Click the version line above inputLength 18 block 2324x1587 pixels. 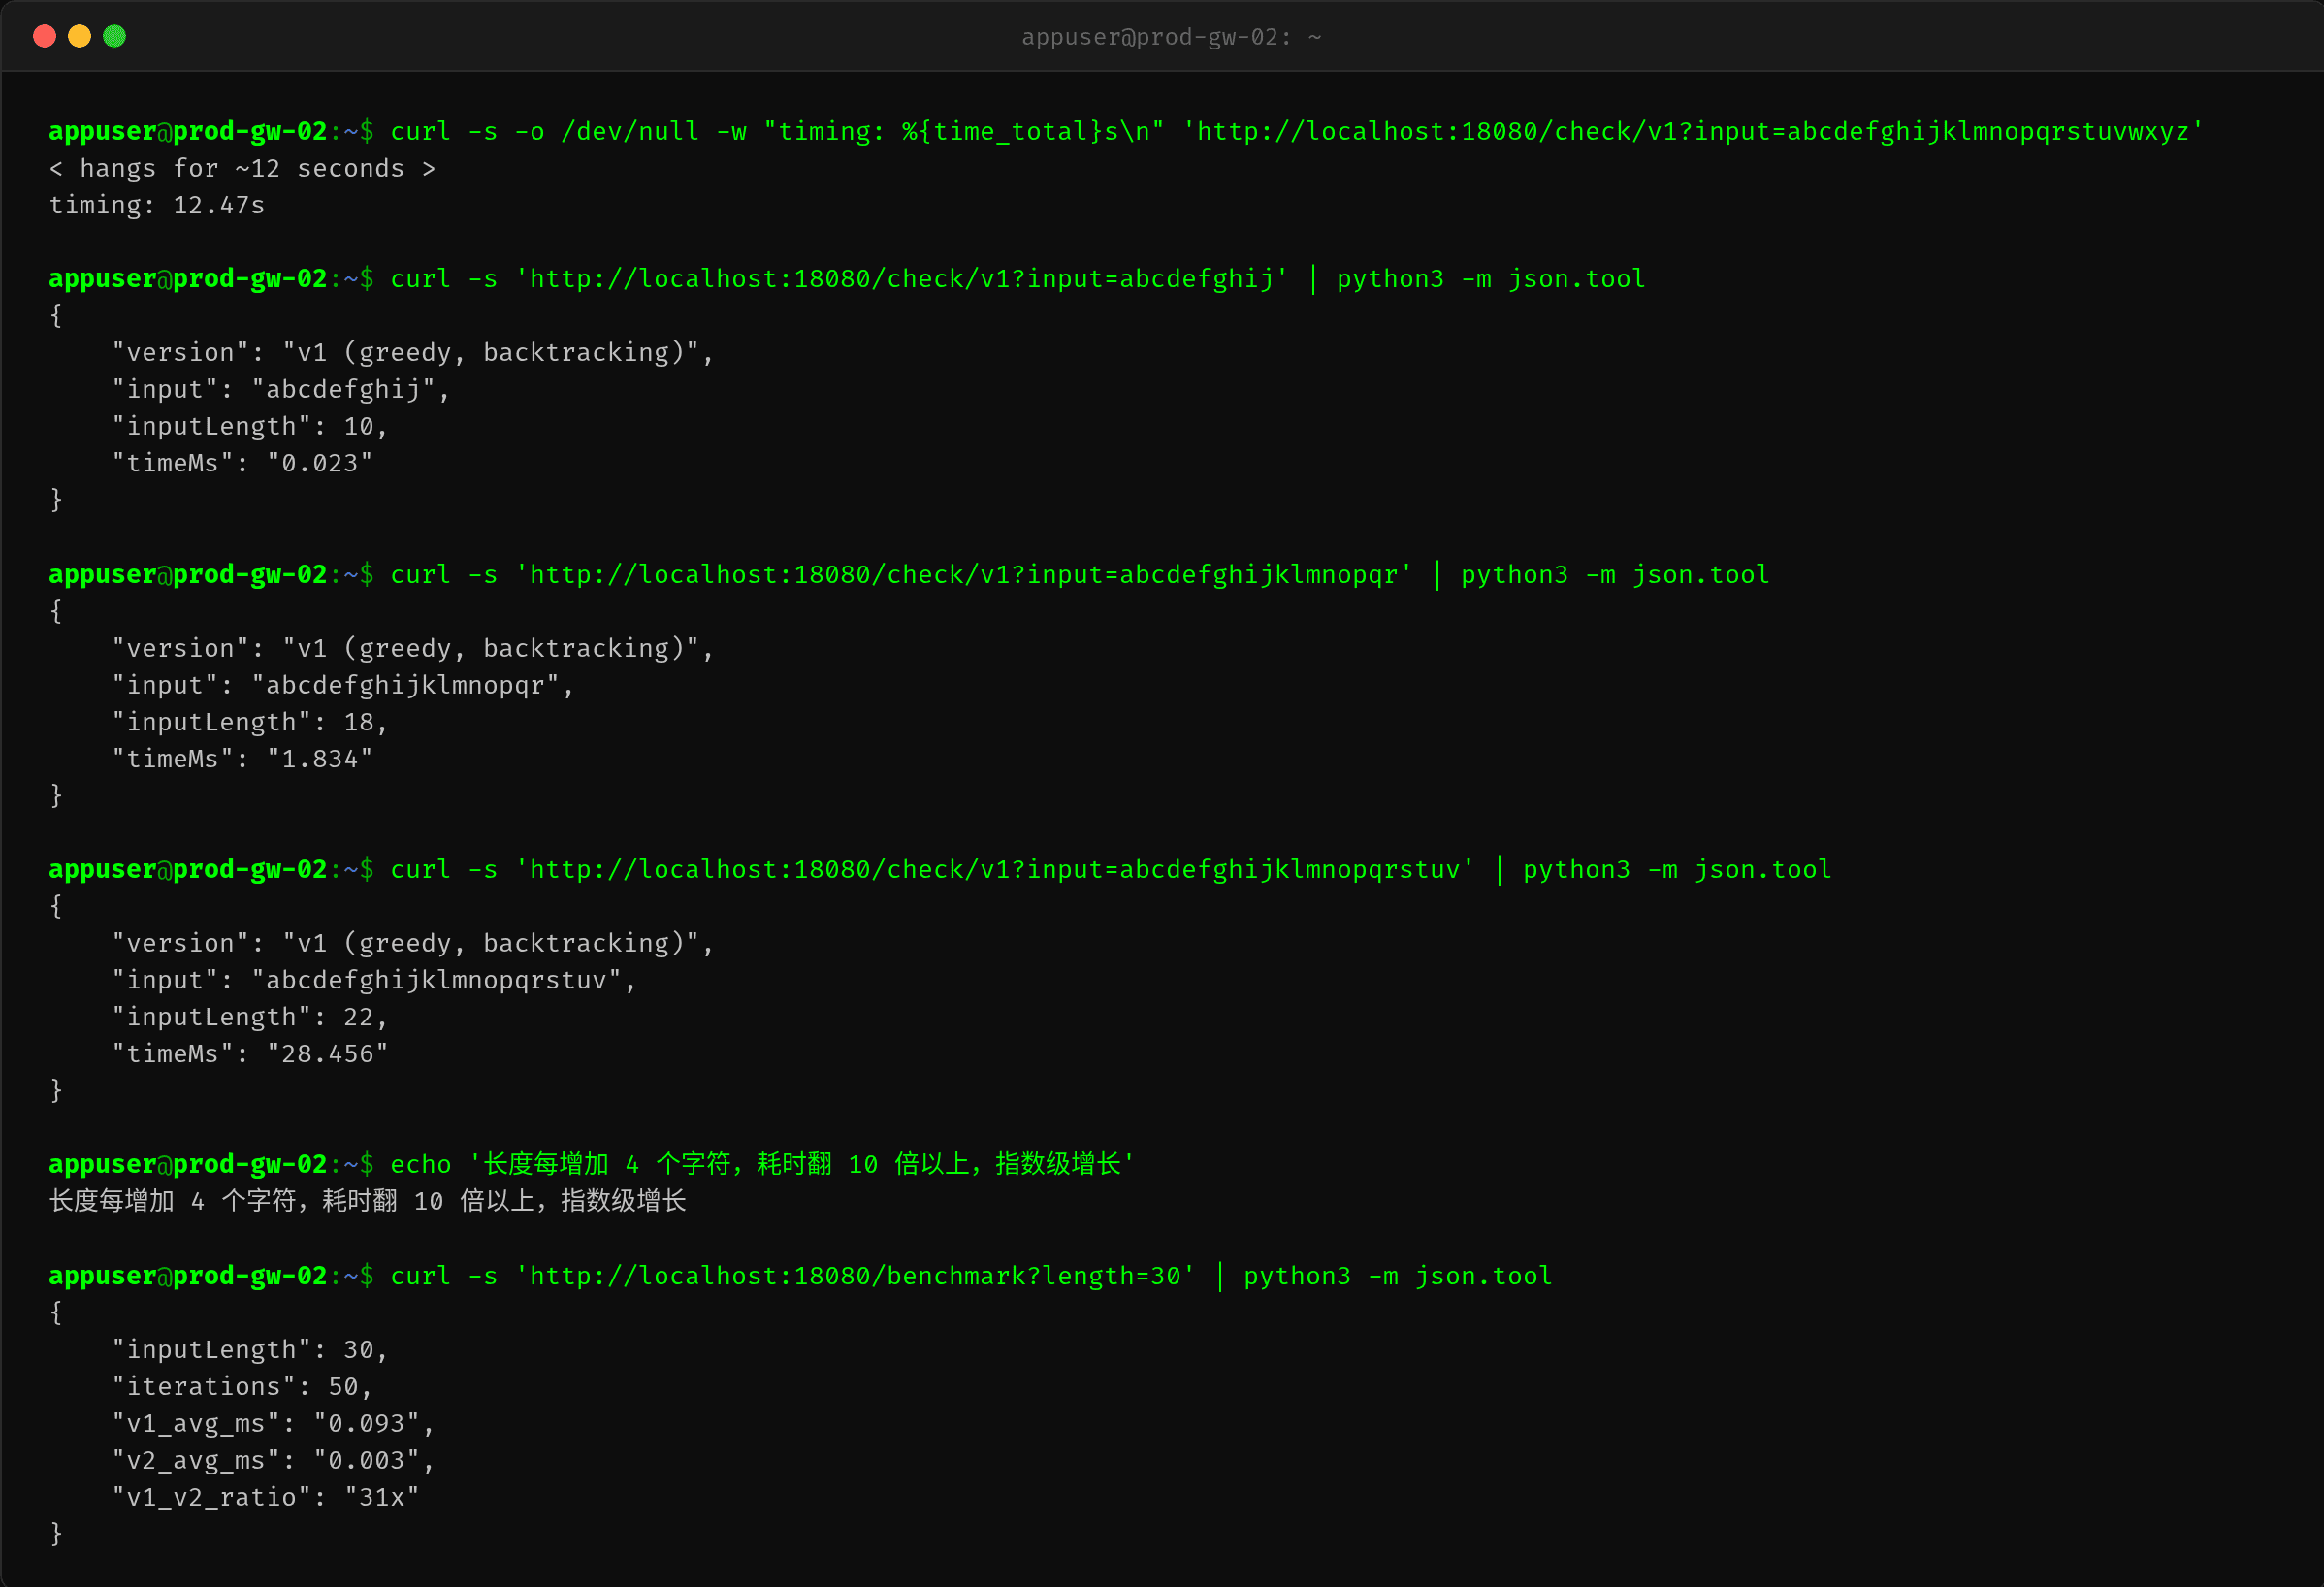[412, 648]
